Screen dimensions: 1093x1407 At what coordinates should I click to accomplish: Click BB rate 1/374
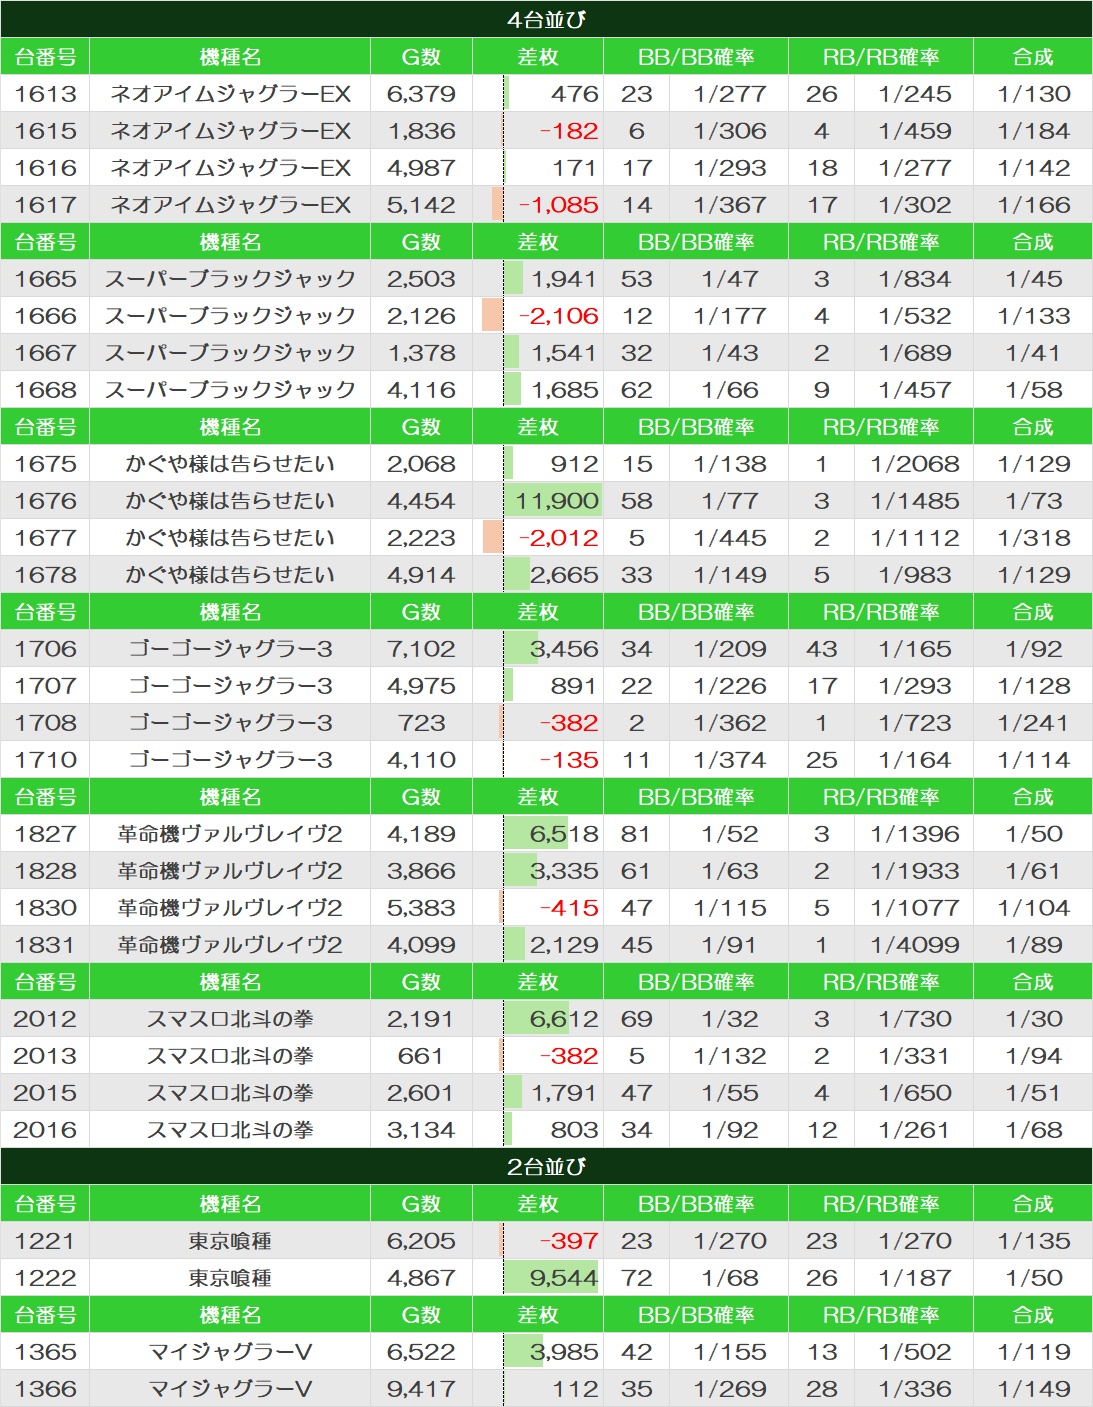[730, 760]
